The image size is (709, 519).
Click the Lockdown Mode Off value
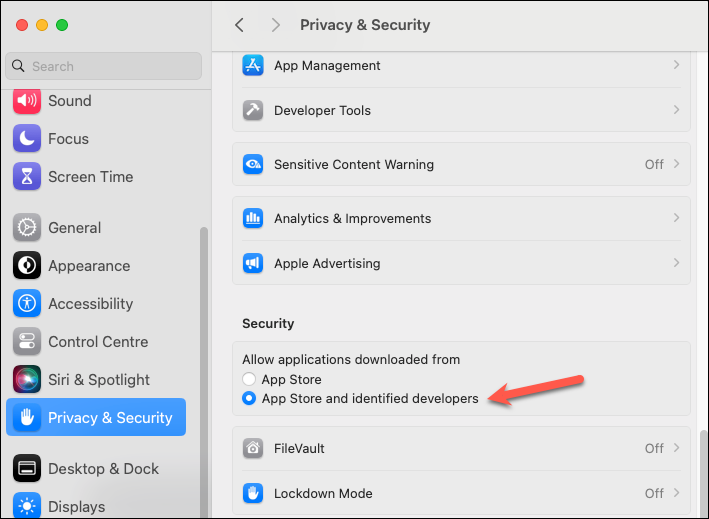click(x=654, y=493)
